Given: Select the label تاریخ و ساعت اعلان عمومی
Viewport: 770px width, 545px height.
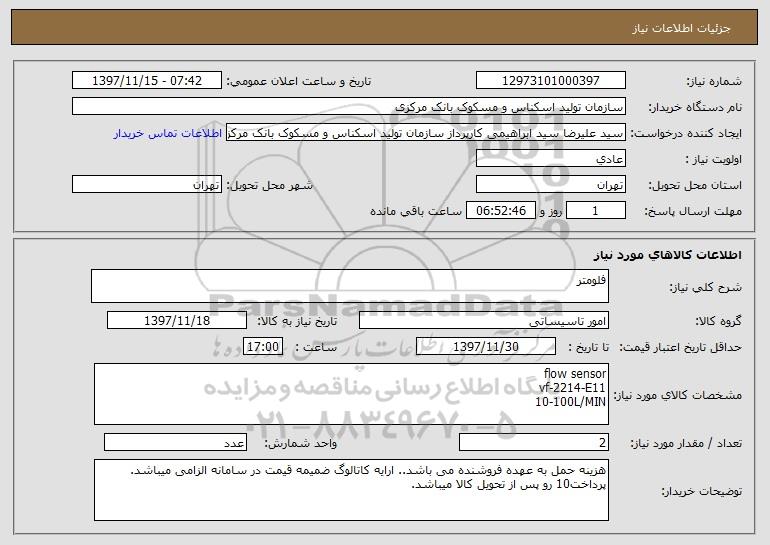Looking at the screenshot, I should [x=299, y=82].
